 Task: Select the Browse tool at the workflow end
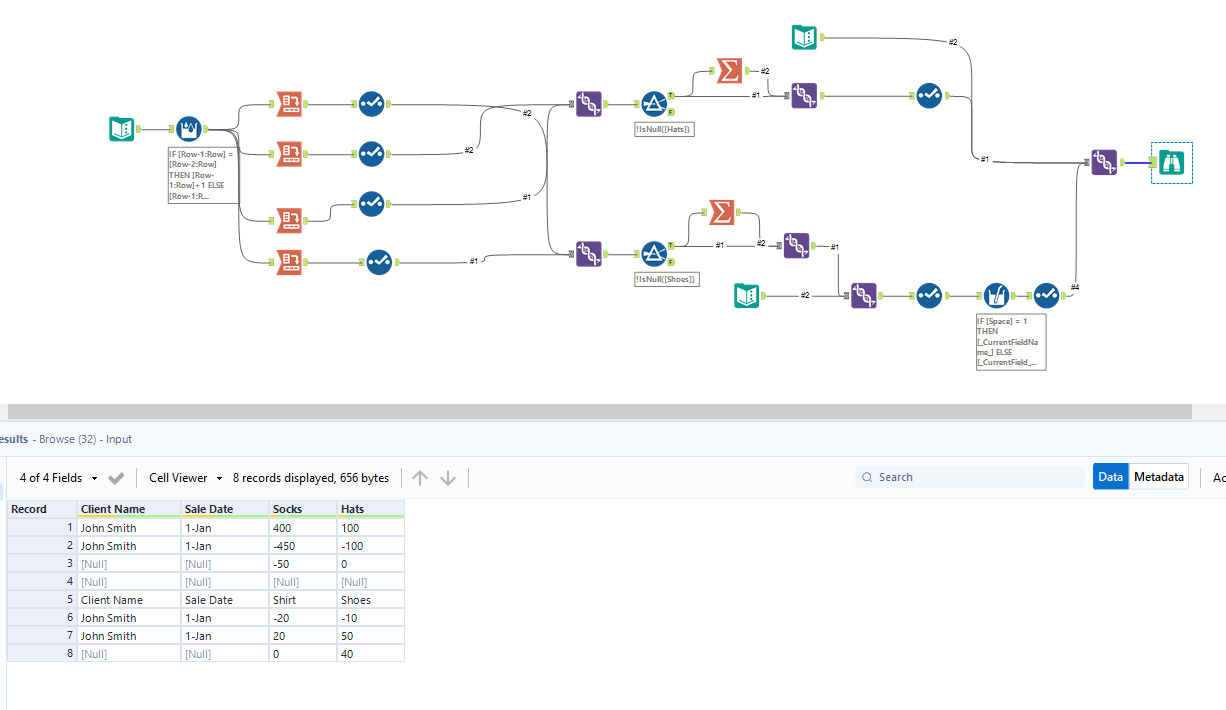click(x=1171, y=162)
